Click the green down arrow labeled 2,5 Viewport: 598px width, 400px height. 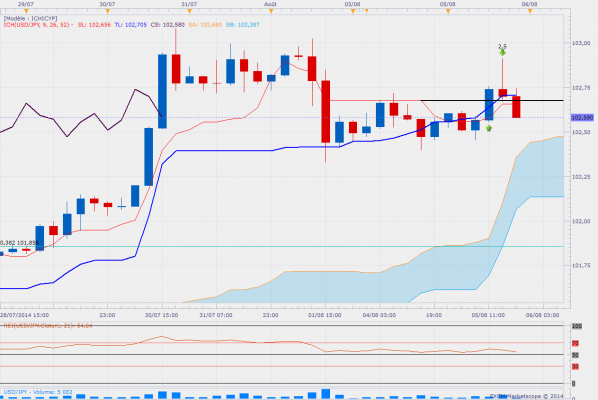[502, 52]
